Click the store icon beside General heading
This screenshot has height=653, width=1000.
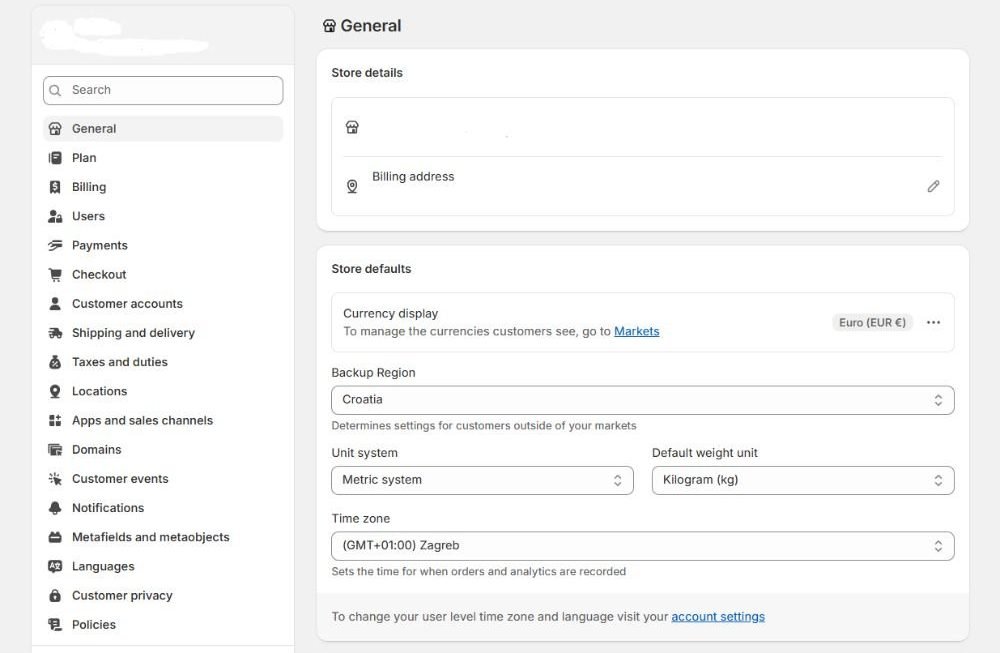pos(329,26)
